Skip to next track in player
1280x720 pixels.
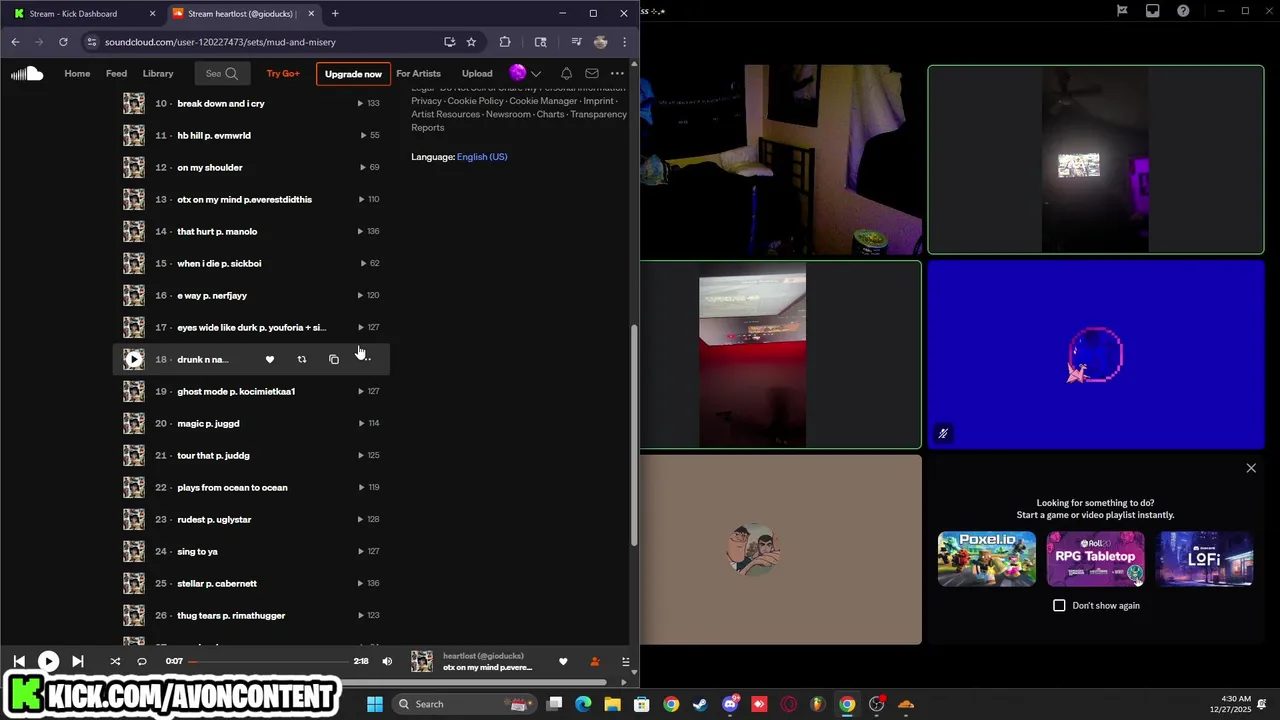click(x=77, y=661)
